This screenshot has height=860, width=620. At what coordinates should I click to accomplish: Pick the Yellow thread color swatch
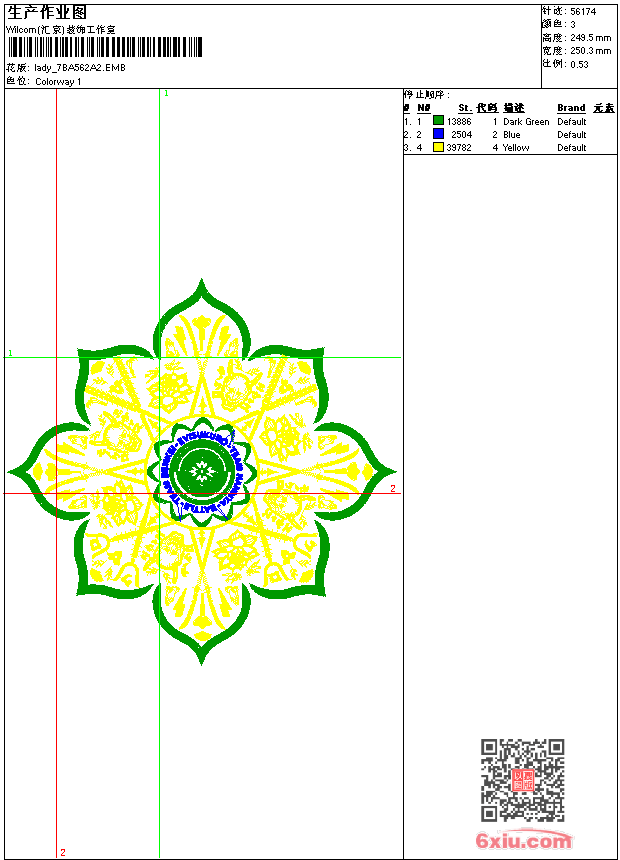(x=438, y=147)
